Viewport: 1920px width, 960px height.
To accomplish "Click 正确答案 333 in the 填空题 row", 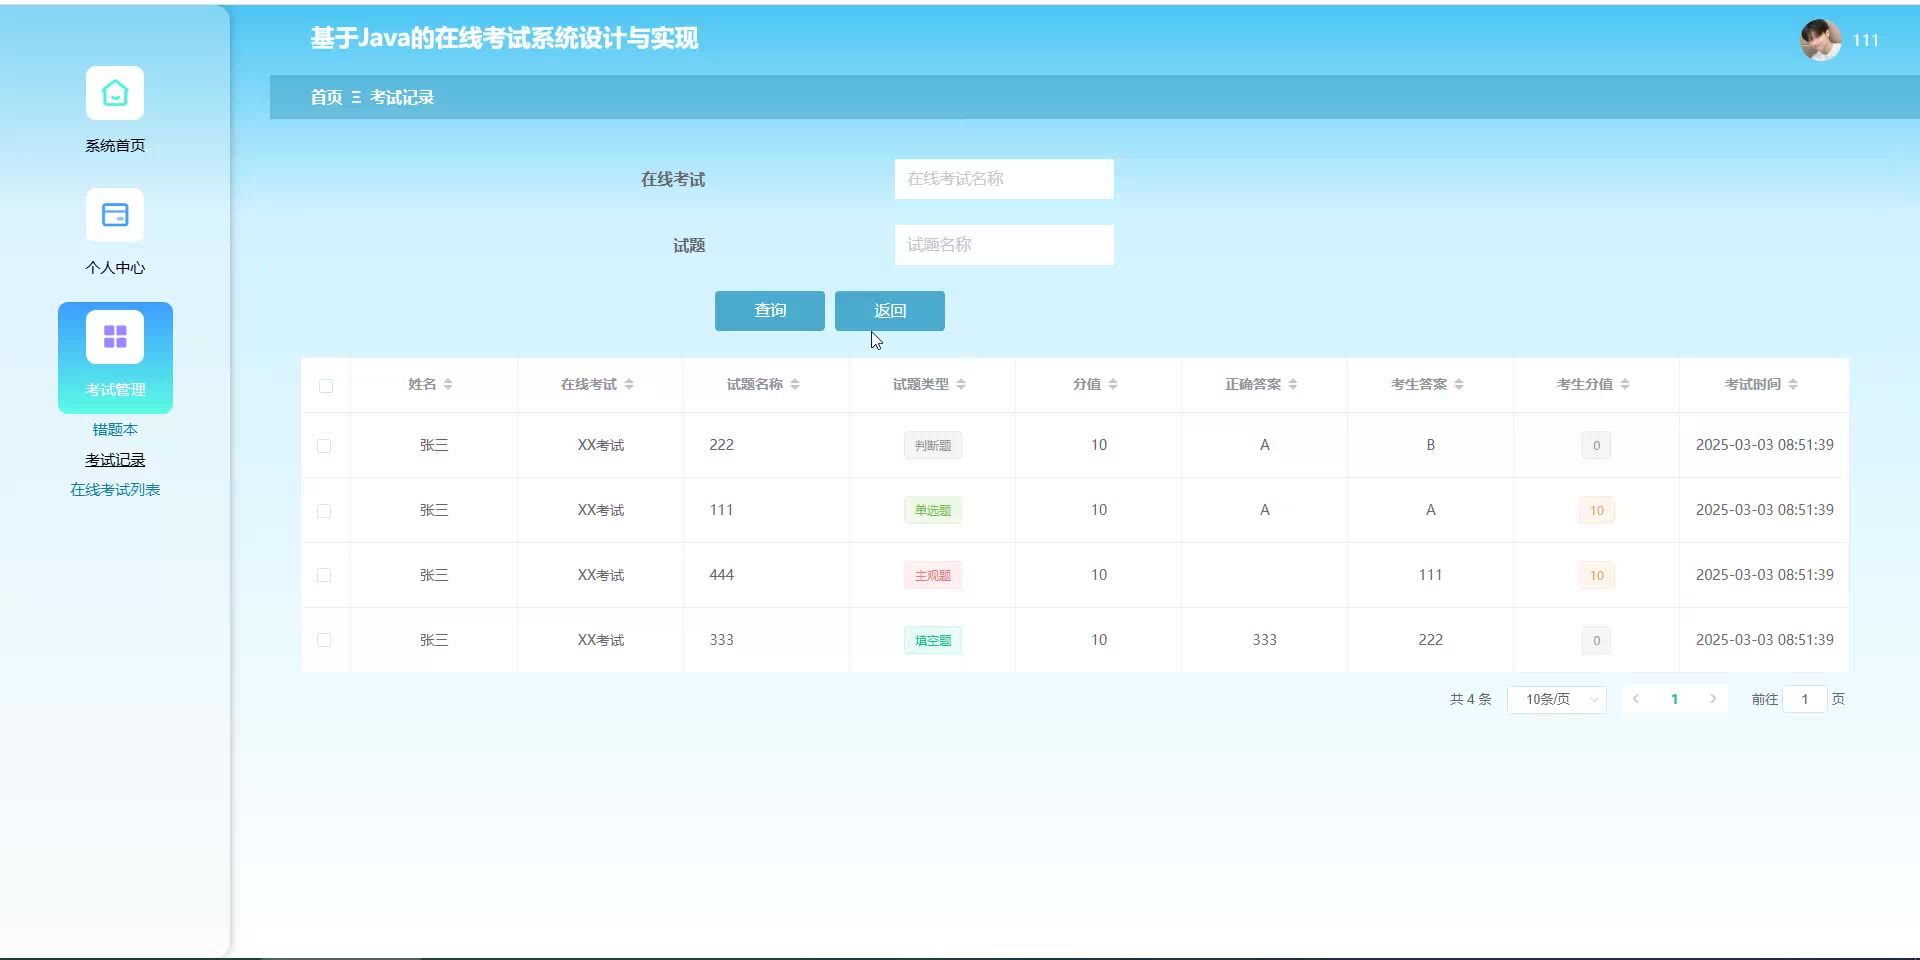I will pyautogui.click(x=1265, y=640).
